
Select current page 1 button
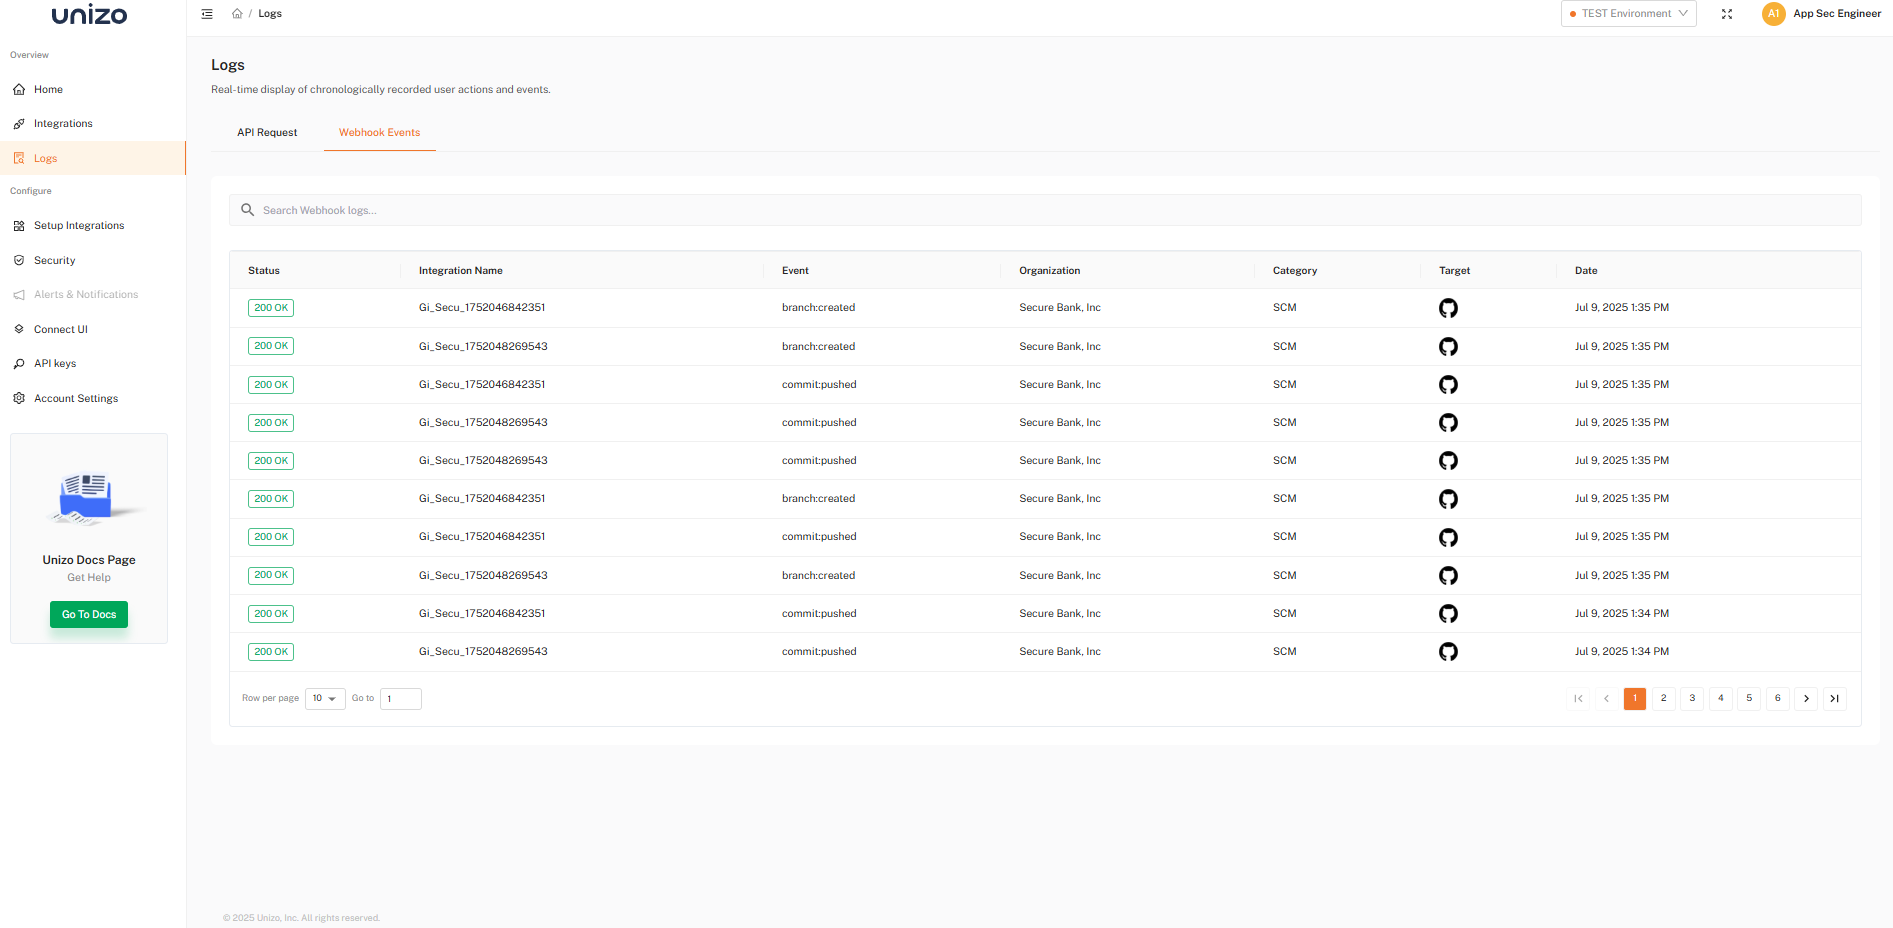1635,699
